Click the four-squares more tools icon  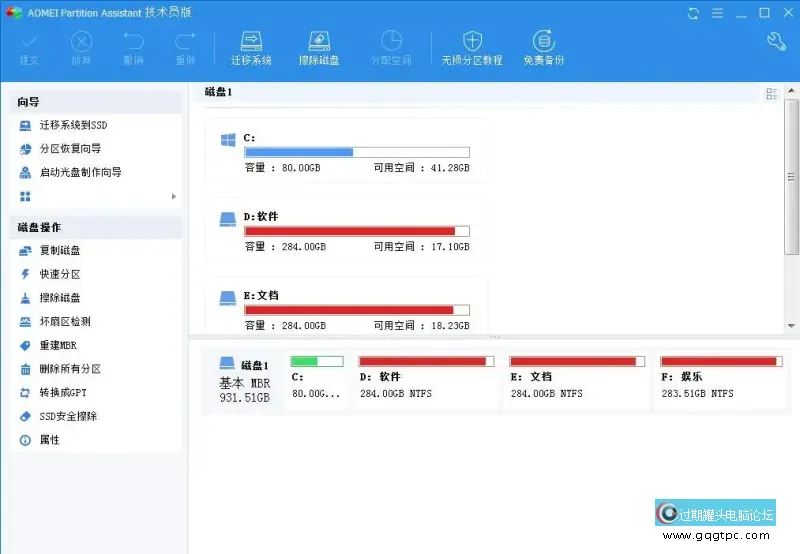25,196
